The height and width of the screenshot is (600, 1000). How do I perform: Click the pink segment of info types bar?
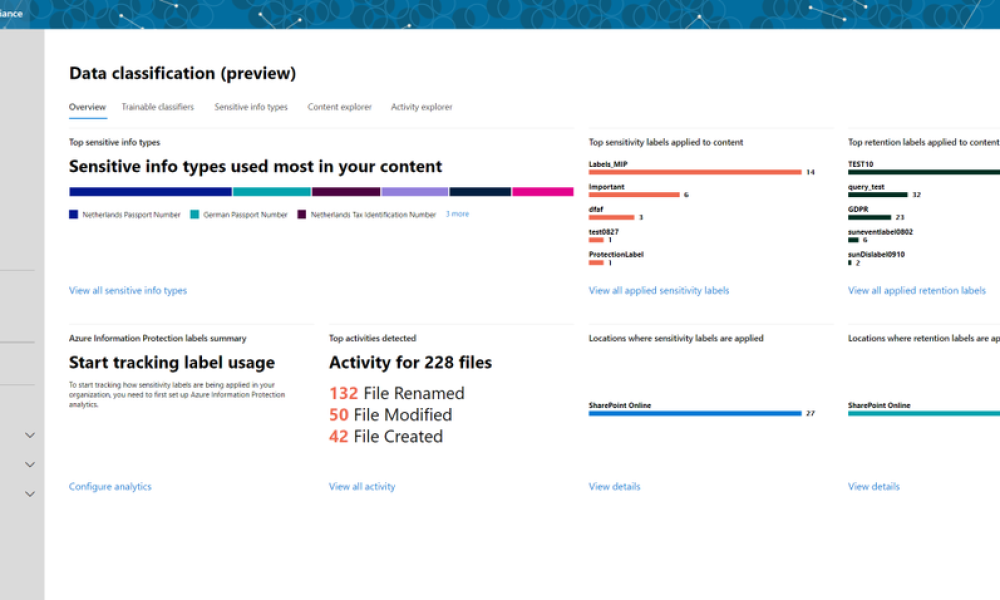click(x=543, y=191)
